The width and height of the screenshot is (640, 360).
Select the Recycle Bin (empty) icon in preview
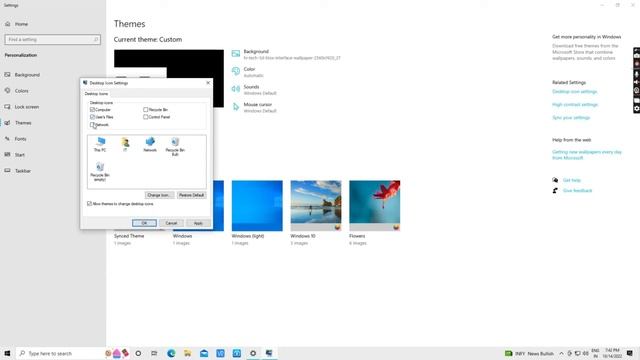click(100, 171)
